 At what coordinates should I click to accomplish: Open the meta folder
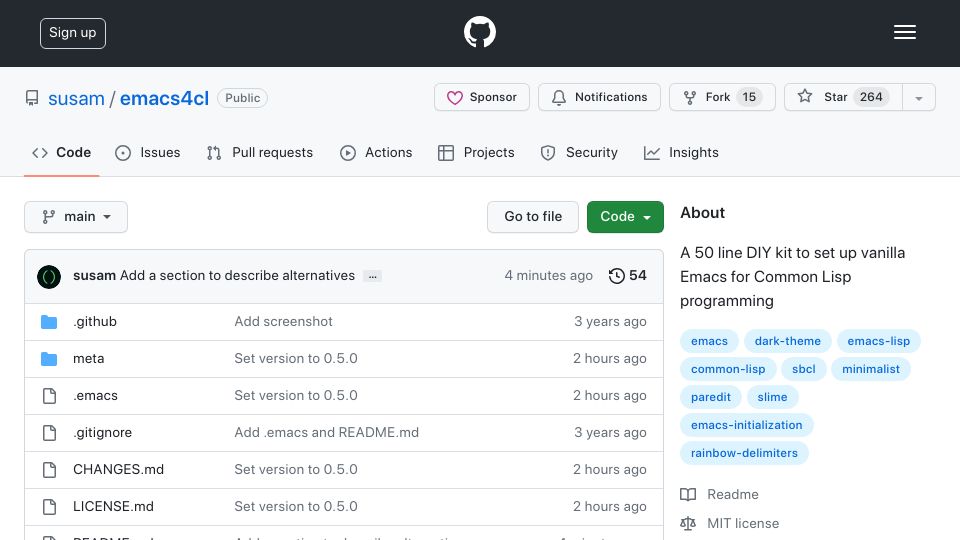[88, 359]
